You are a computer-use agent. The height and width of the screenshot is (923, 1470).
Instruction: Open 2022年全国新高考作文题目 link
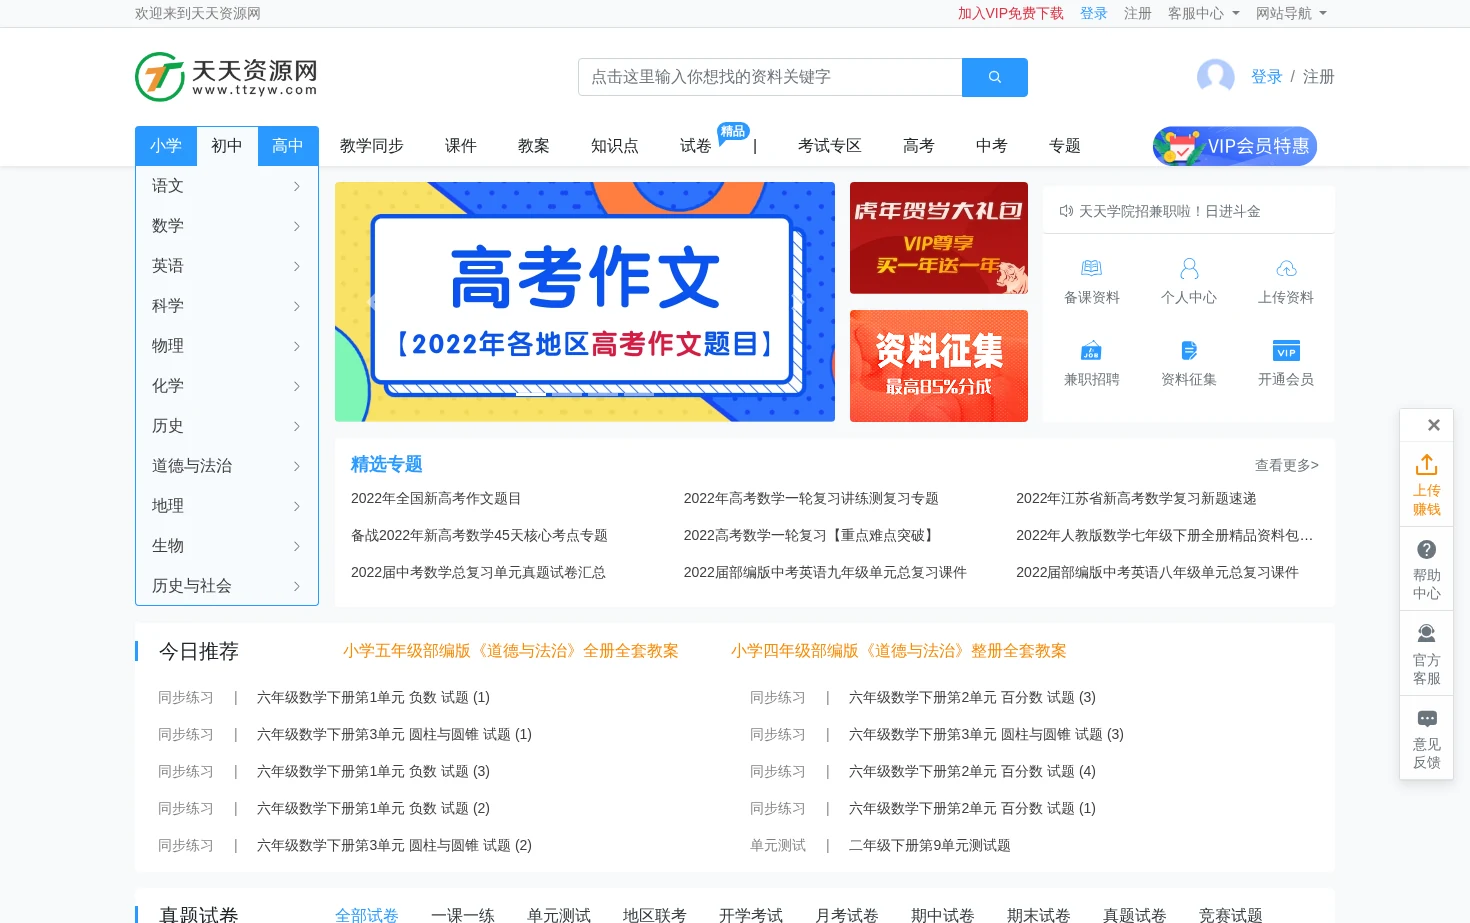point(436,498)
